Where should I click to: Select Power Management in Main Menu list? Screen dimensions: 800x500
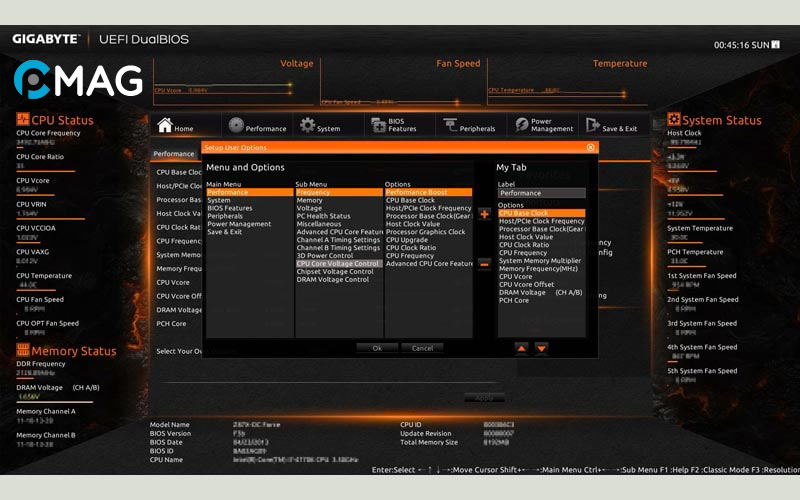point(239,224)
